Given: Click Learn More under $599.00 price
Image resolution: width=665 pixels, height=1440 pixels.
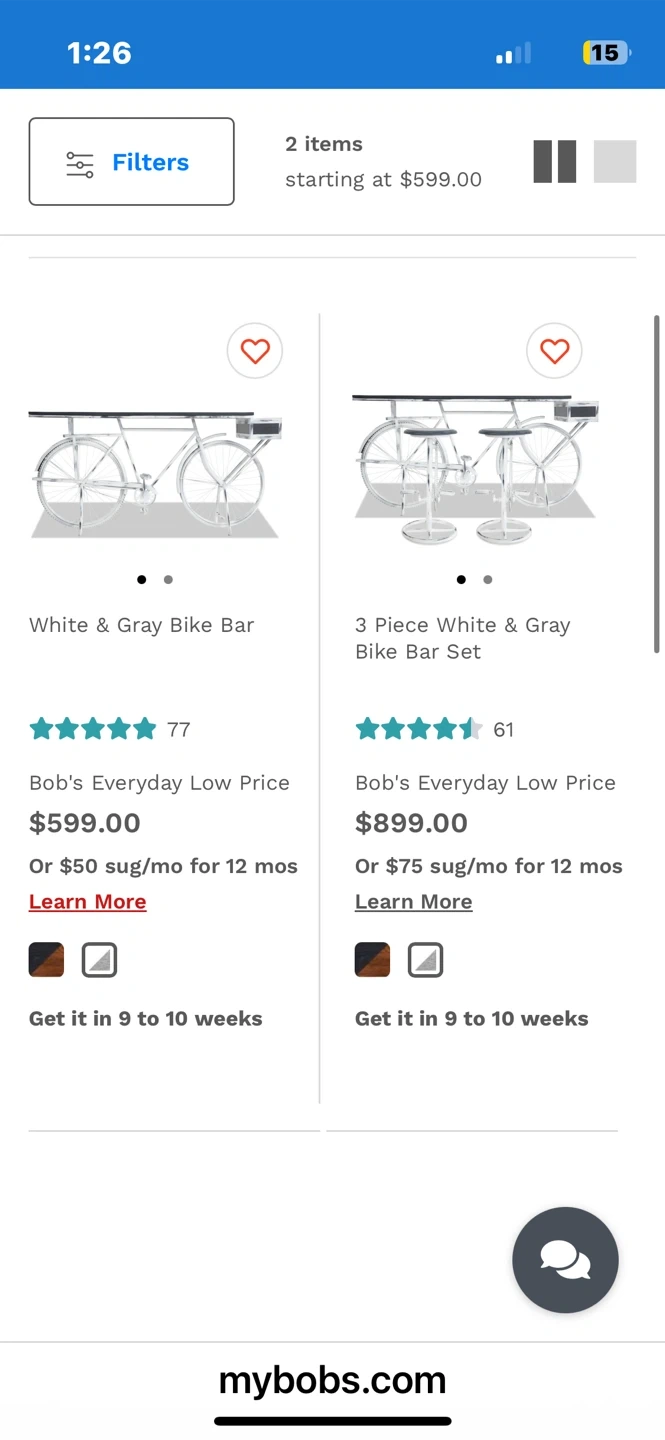Looking at the screenshot, I should 88,902.
